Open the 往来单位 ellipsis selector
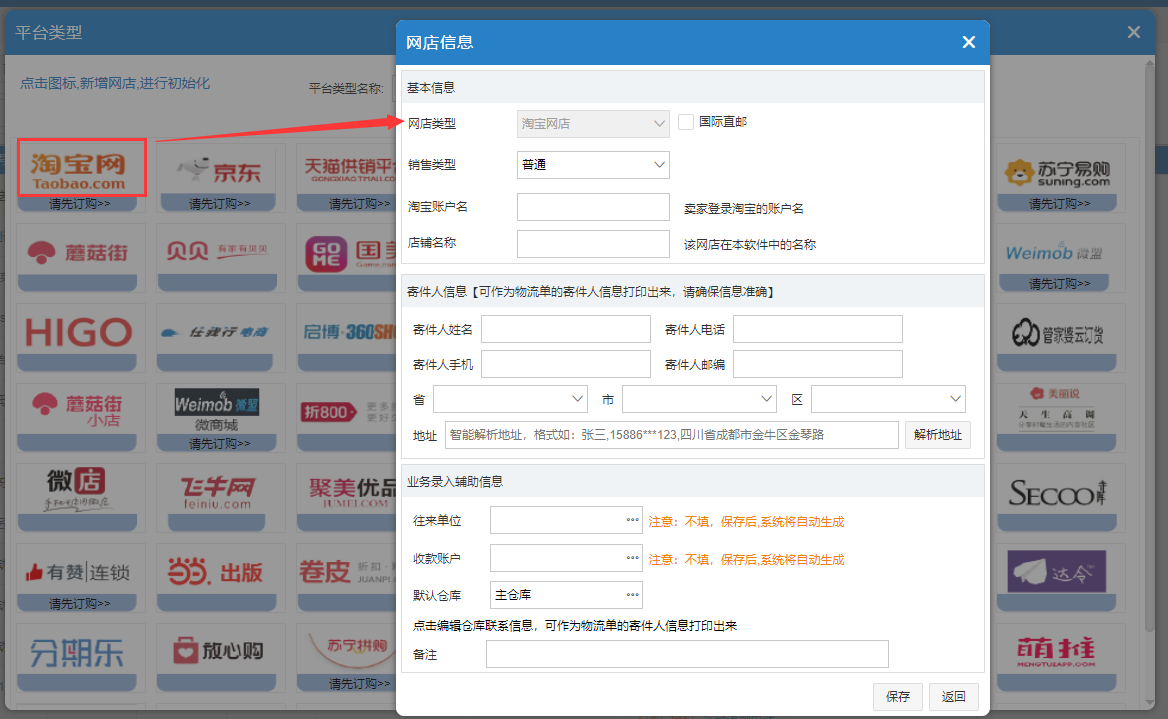Screen dimensions: 1168x719 click(632, 520)
